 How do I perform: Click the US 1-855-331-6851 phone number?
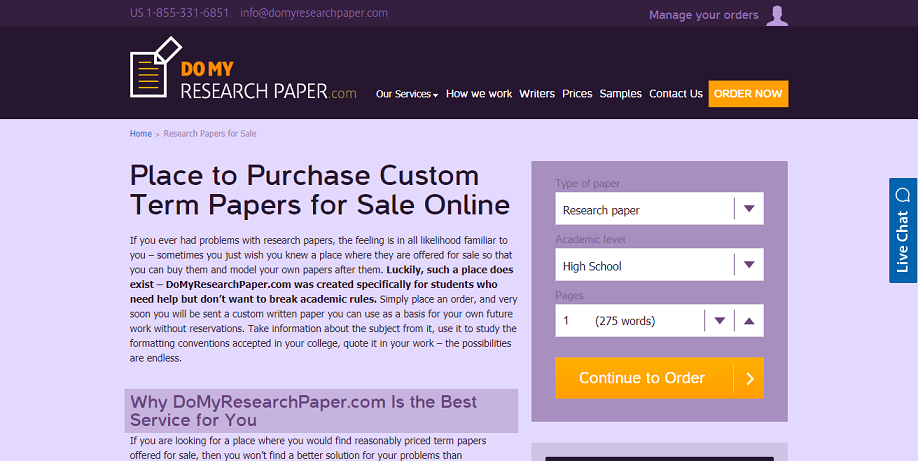pyautogui.click(x=179, y=13)
